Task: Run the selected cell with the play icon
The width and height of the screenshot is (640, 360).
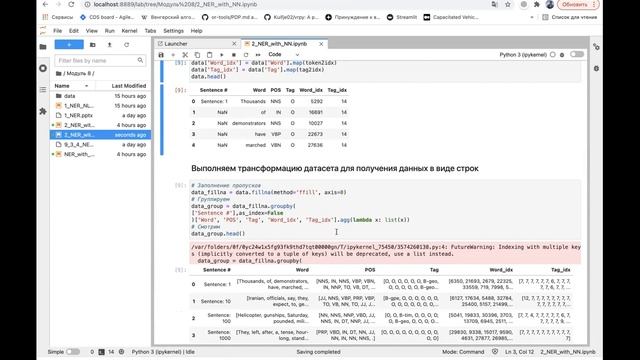Action: [x=222, y=55]
